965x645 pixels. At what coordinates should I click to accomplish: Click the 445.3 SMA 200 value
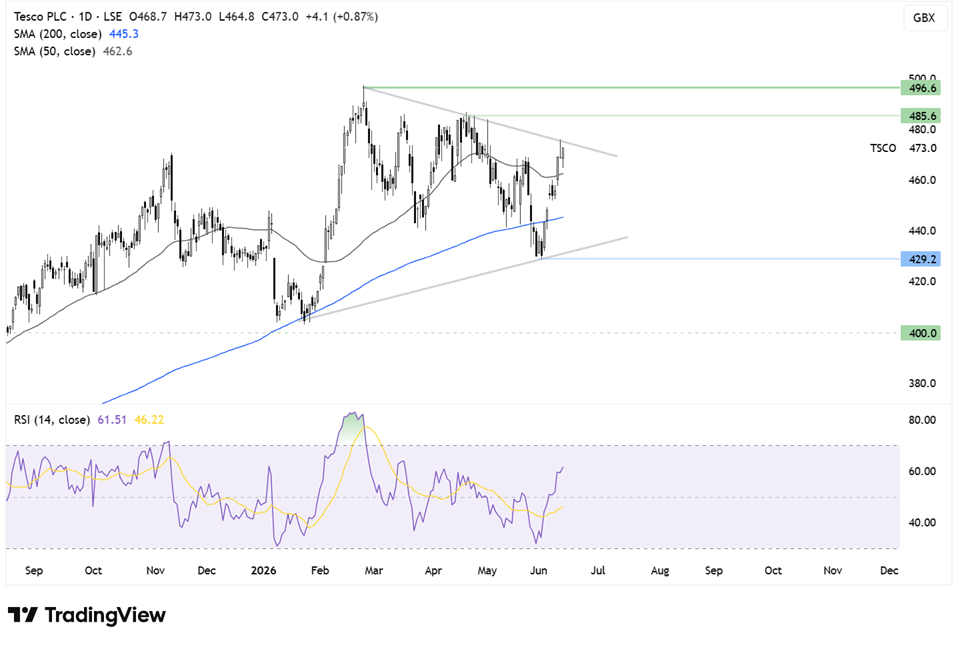[124, 34]
